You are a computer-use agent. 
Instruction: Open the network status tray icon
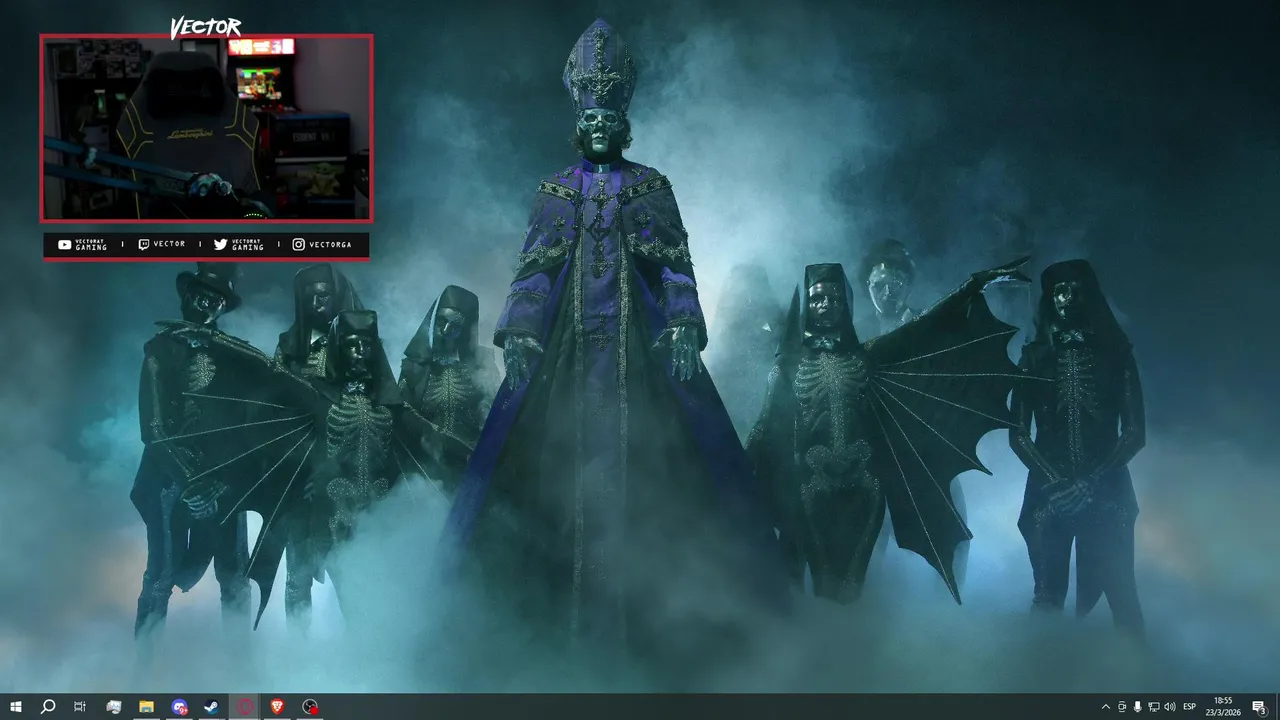click(x=1154, y=707)
